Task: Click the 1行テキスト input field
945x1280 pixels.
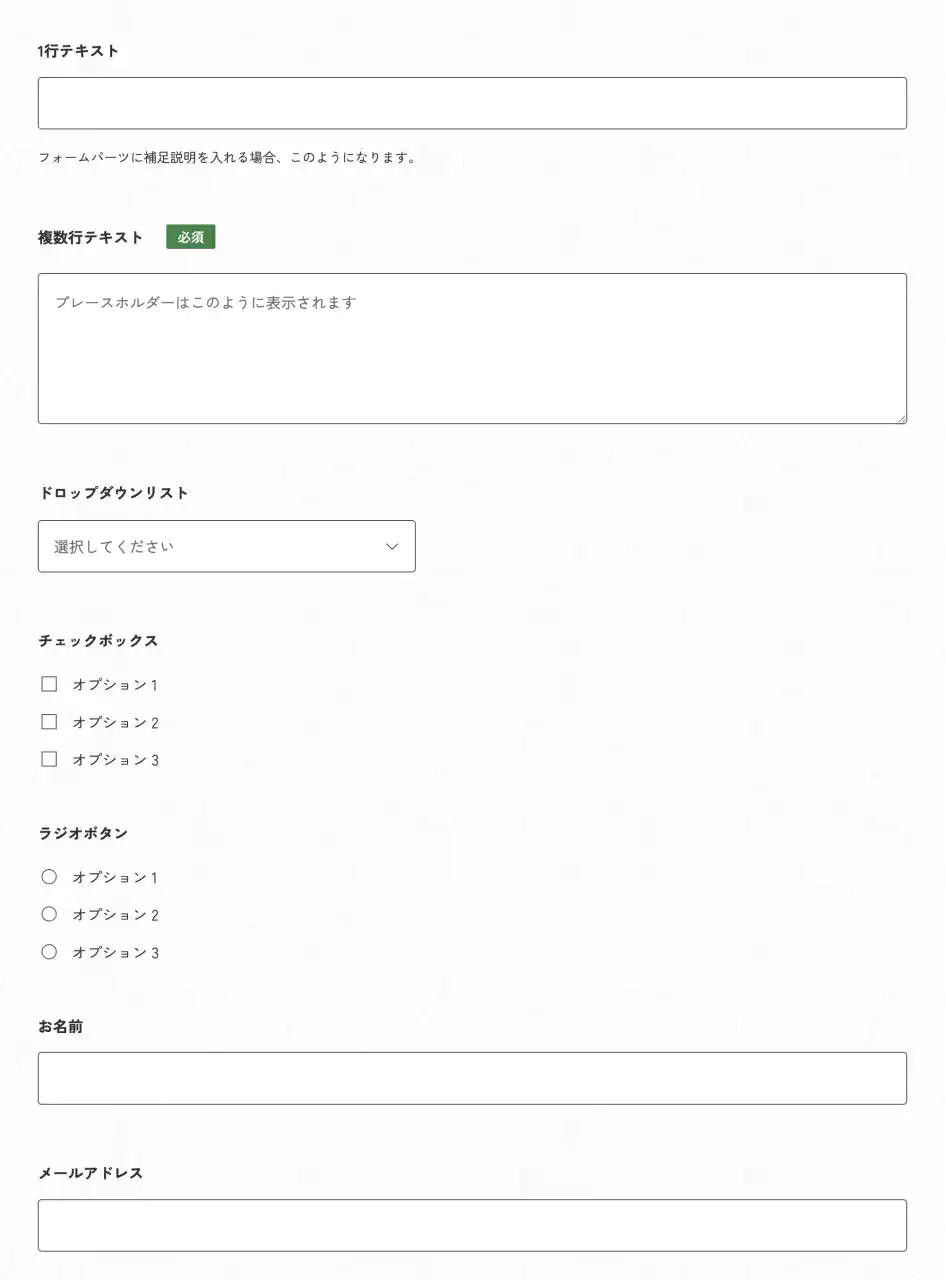Action: [472, 103]
